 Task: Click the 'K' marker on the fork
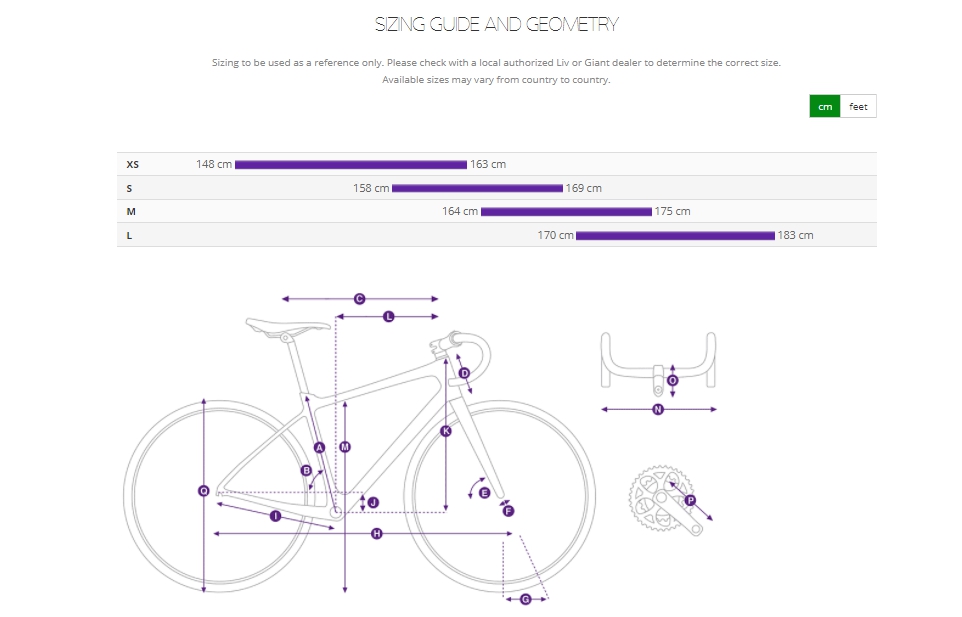pyautogui.click(x=446, y=431)
